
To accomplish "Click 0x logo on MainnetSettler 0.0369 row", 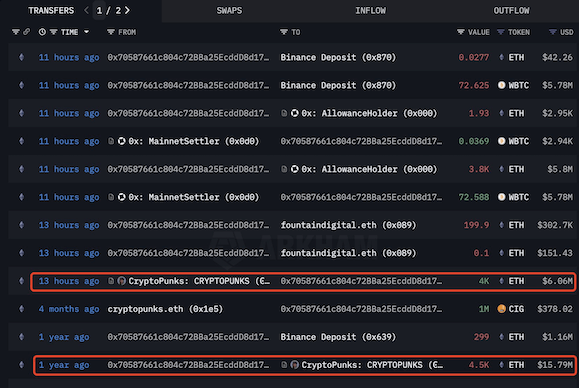I will (121, 141).
